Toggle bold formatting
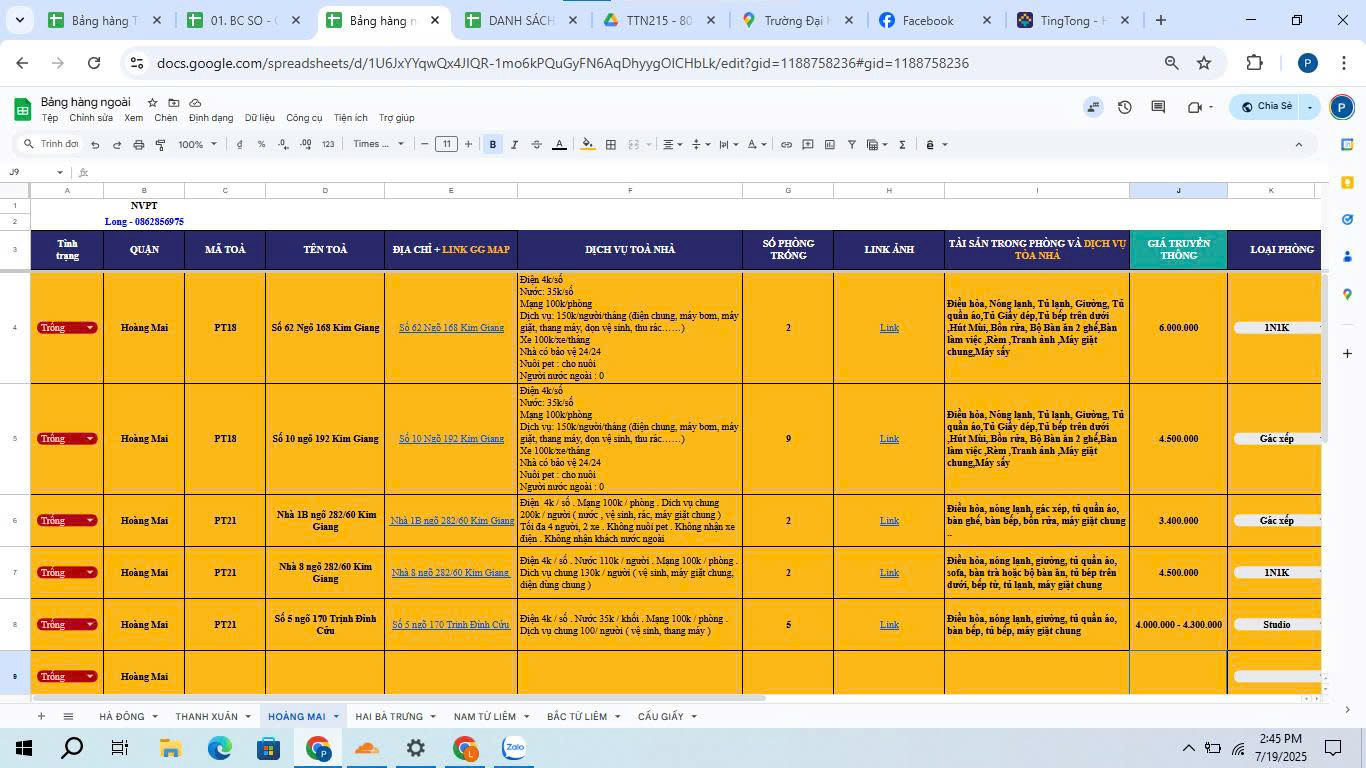The width and height of the screenshot is (1366, 768). (x=492, y=145)
